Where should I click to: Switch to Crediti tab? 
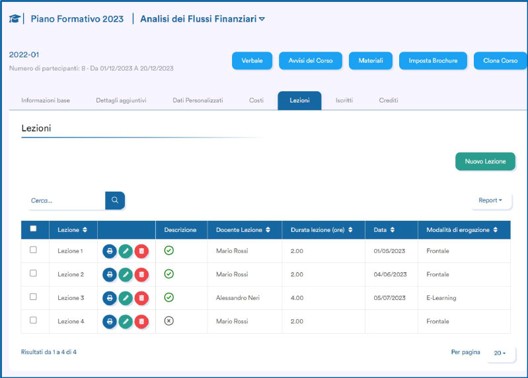pos(388,100)
